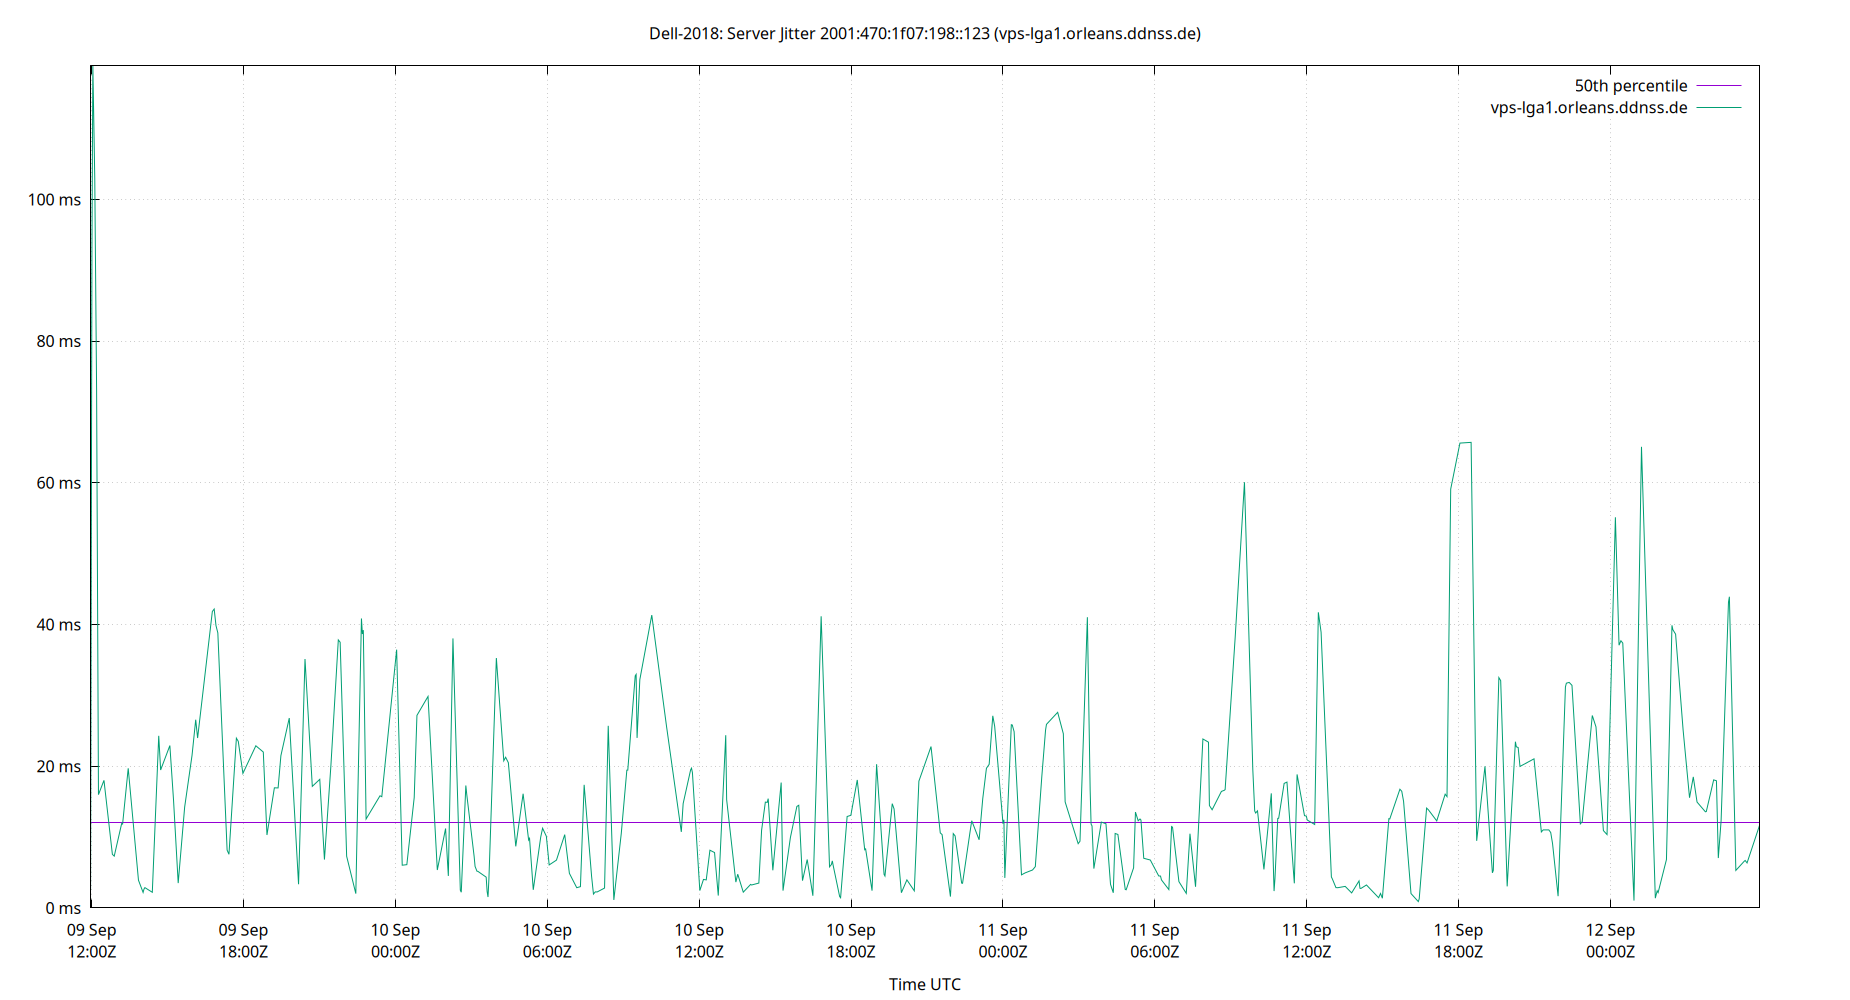Click the 09 Sep 12:00Z time label
1850x1000 pixels.
pyautogui.click(x=92, y=940)
